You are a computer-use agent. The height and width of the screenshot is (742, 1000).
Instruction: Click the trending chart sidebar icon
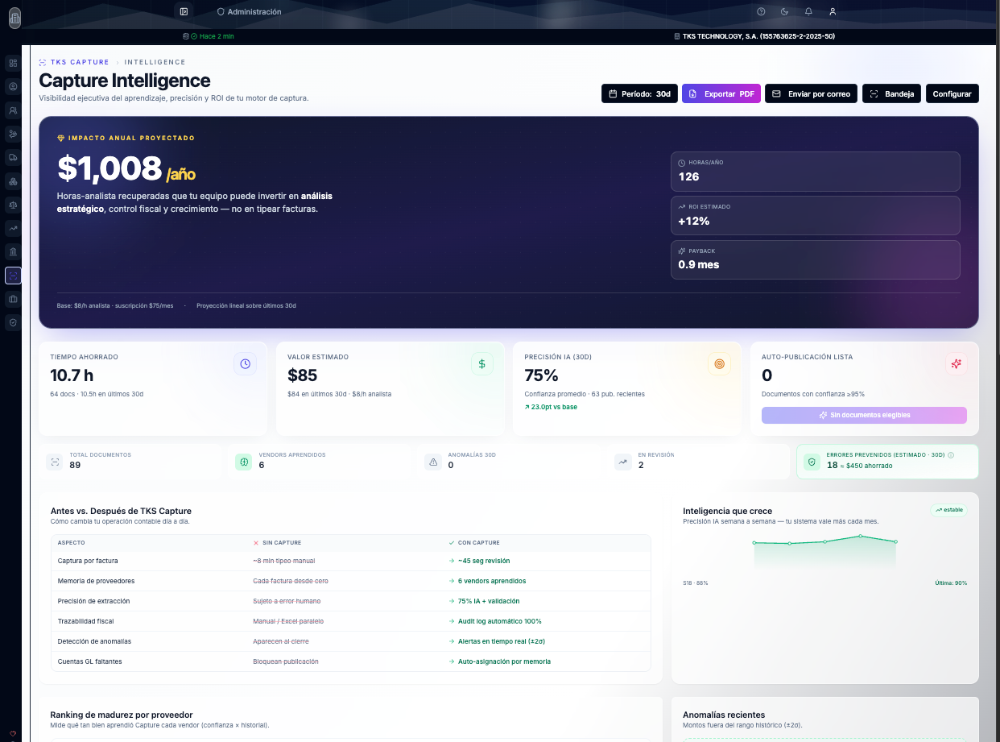pos(13,228)
